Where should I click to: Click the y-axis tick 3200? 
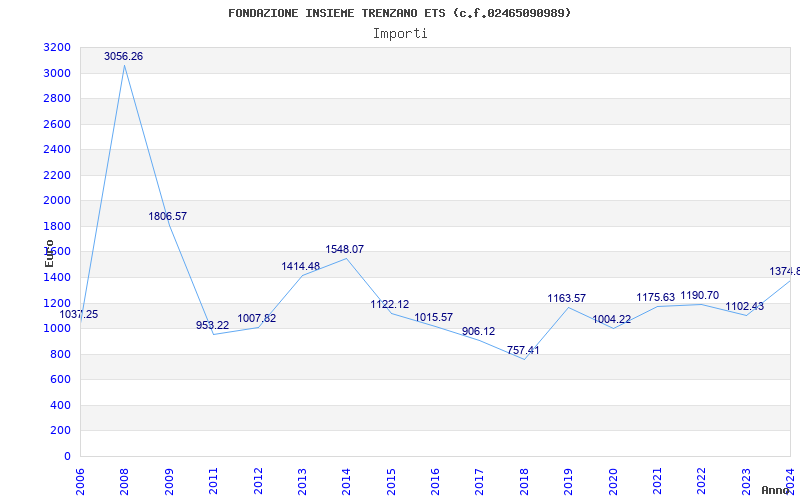coord(57,48)
